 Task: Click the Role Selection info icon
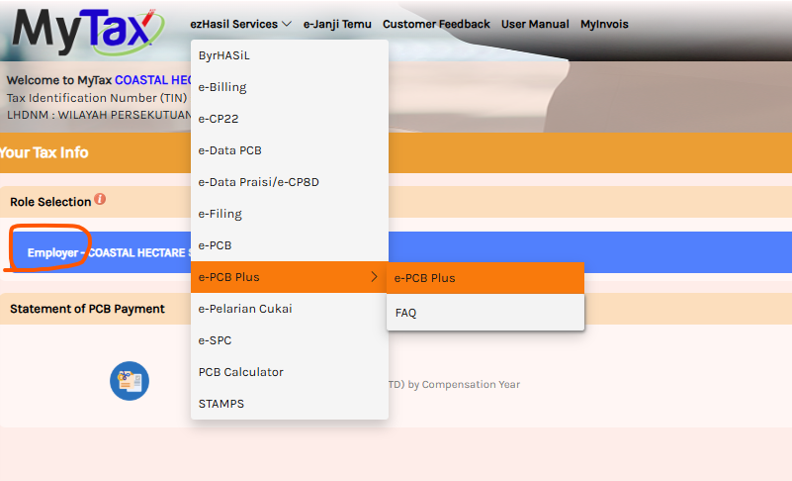tap(100, 199)
